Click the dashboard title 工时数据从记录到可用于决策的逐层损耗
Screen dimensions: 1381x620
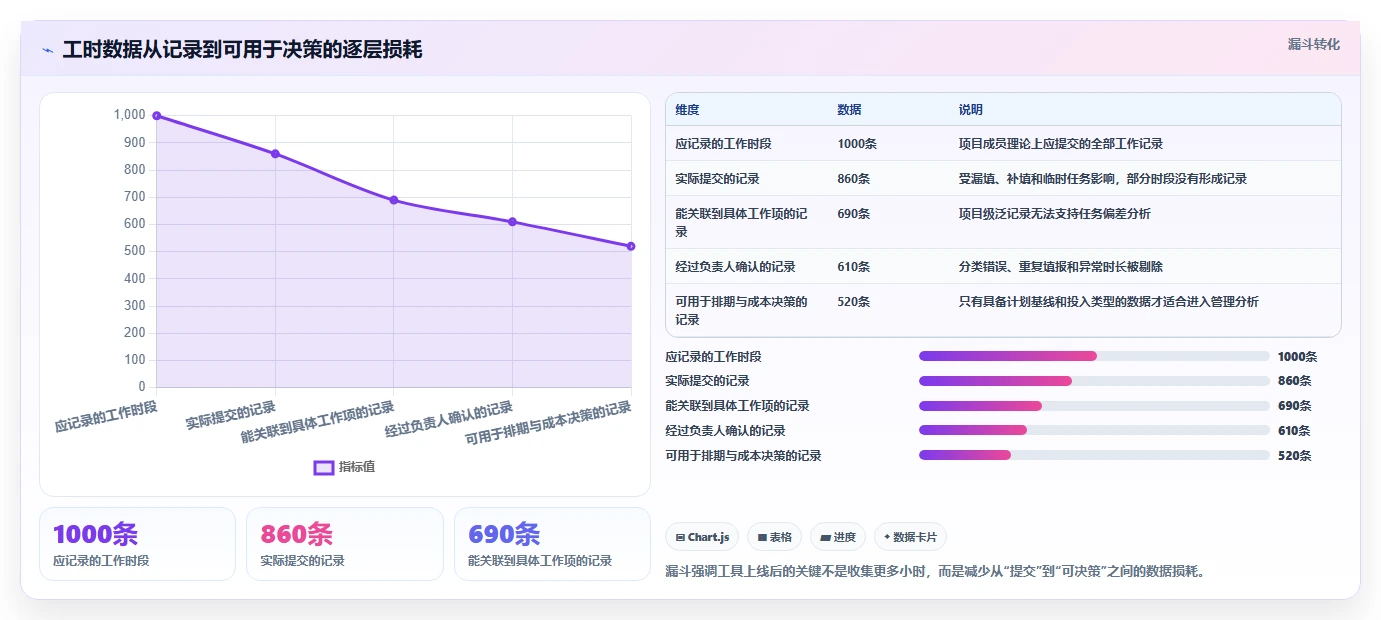point(242,50)
